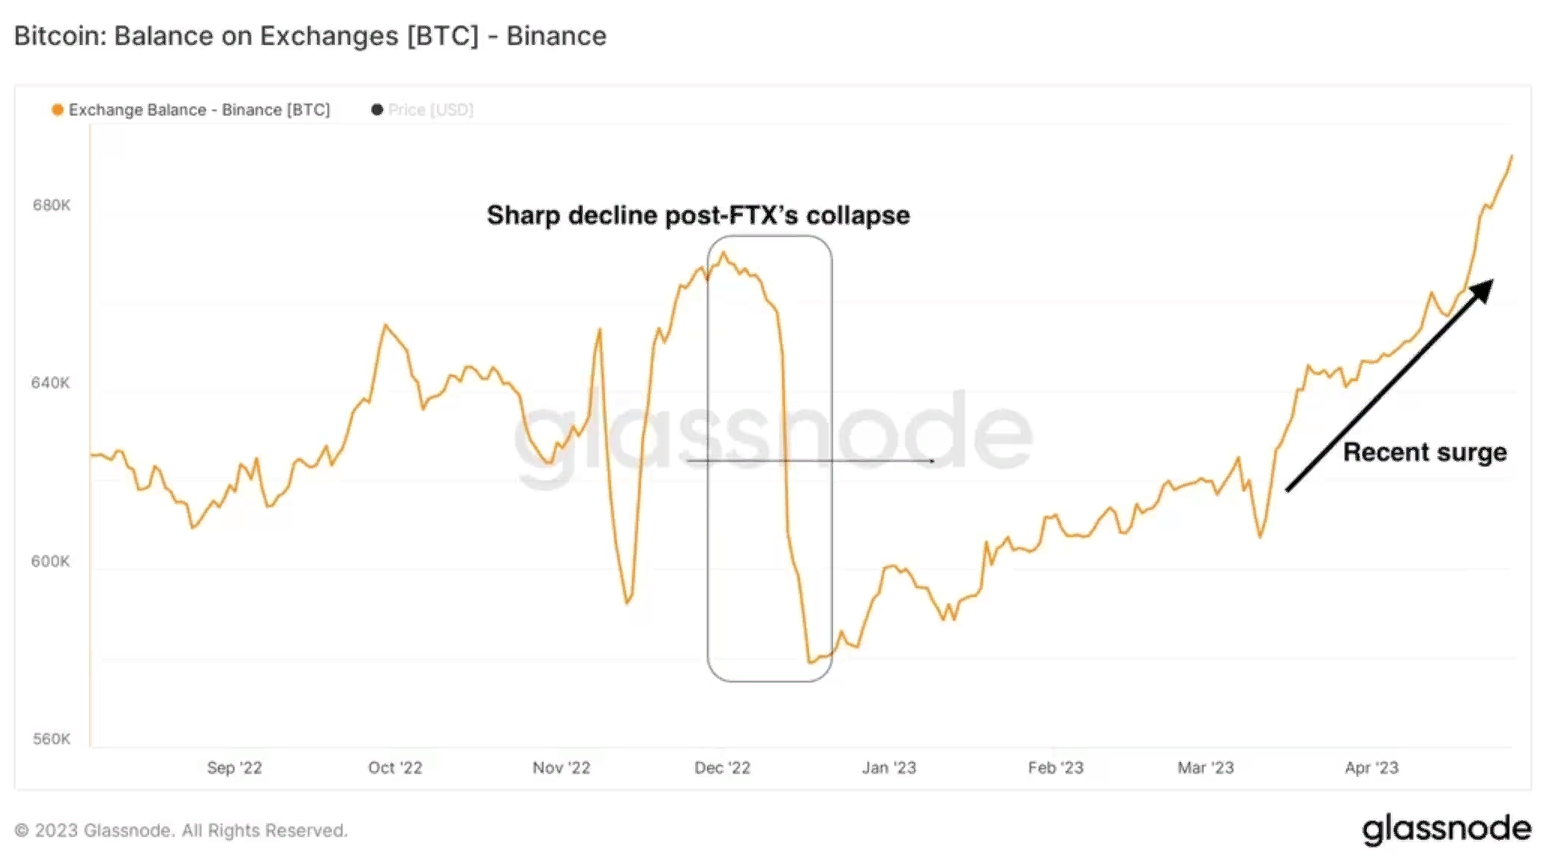Screen dimensions: 1556x865
Task: Click the Sharp decline post-FTX's collapse annotation
Action: click(x=698, y=216)
